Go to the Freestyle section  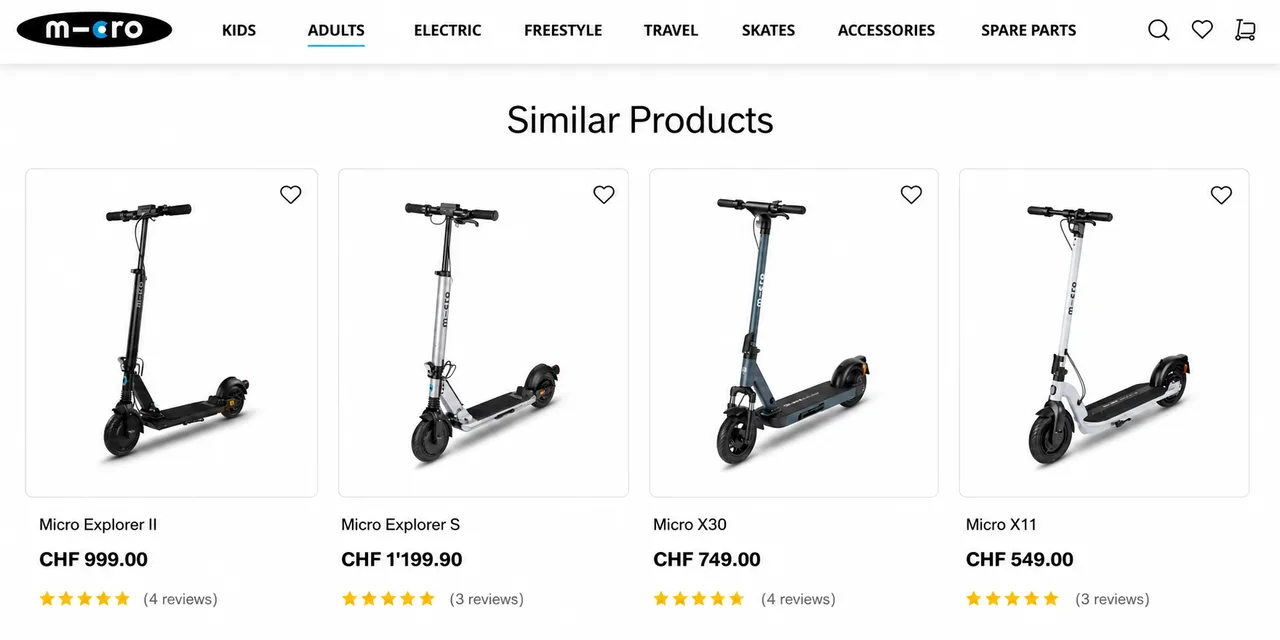pyautogui.click(x=563, y=30)
